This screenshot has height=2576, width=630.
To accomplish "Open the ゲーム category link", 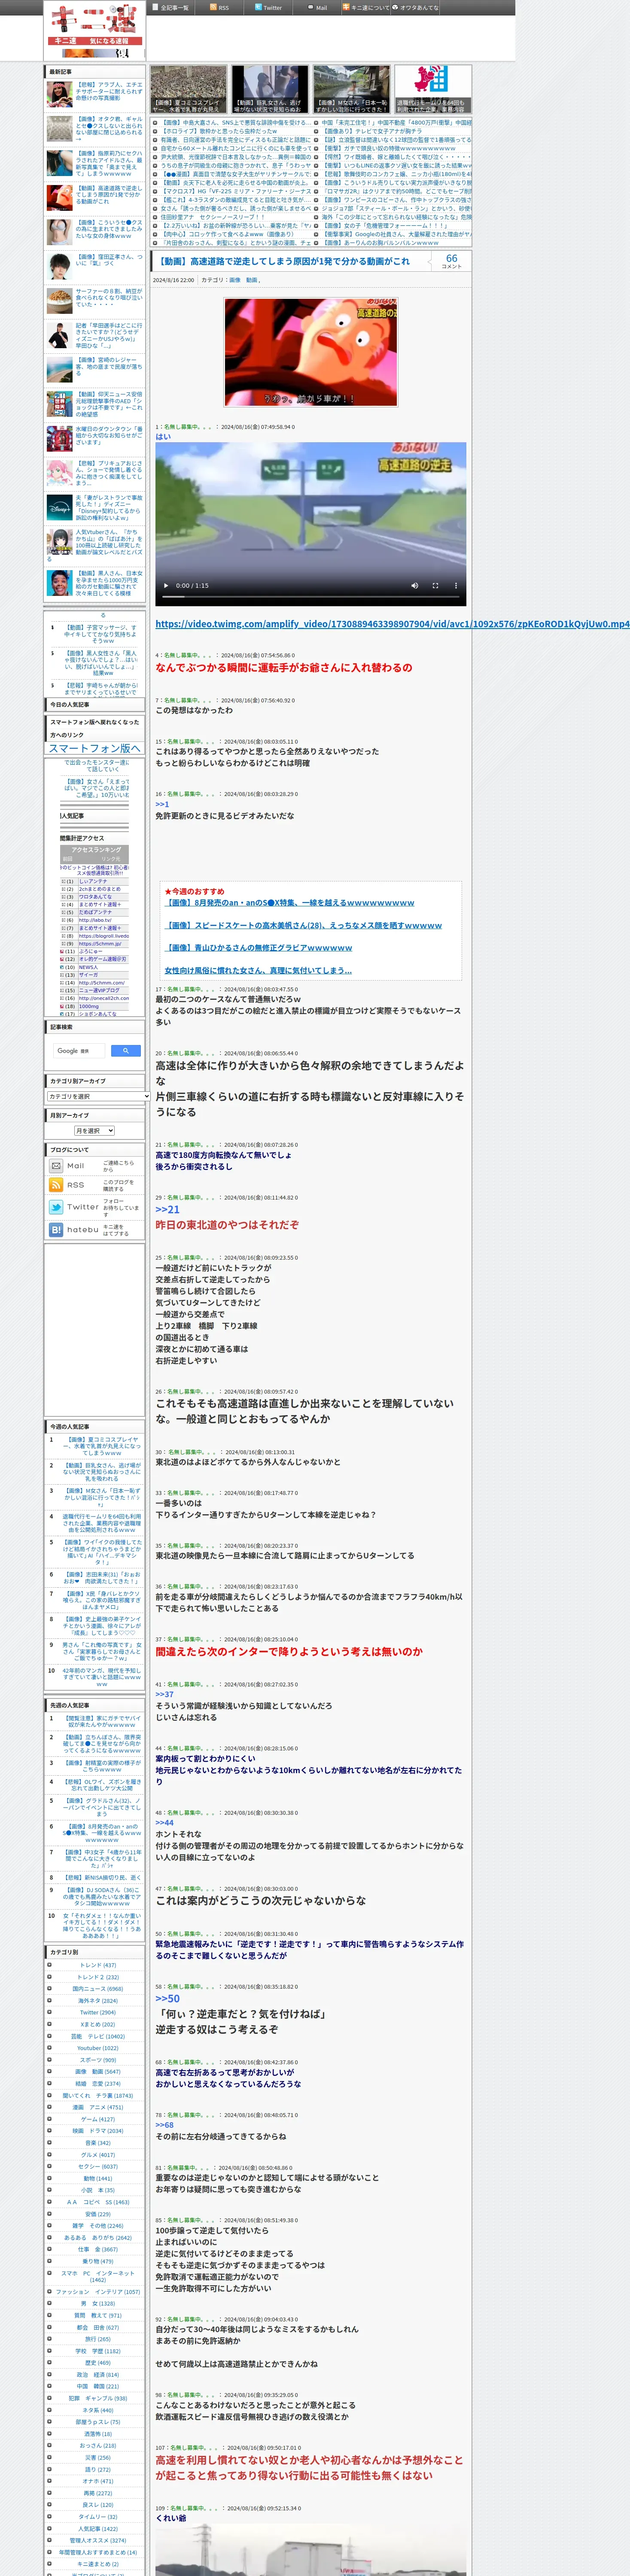I will click(98, 2119).
